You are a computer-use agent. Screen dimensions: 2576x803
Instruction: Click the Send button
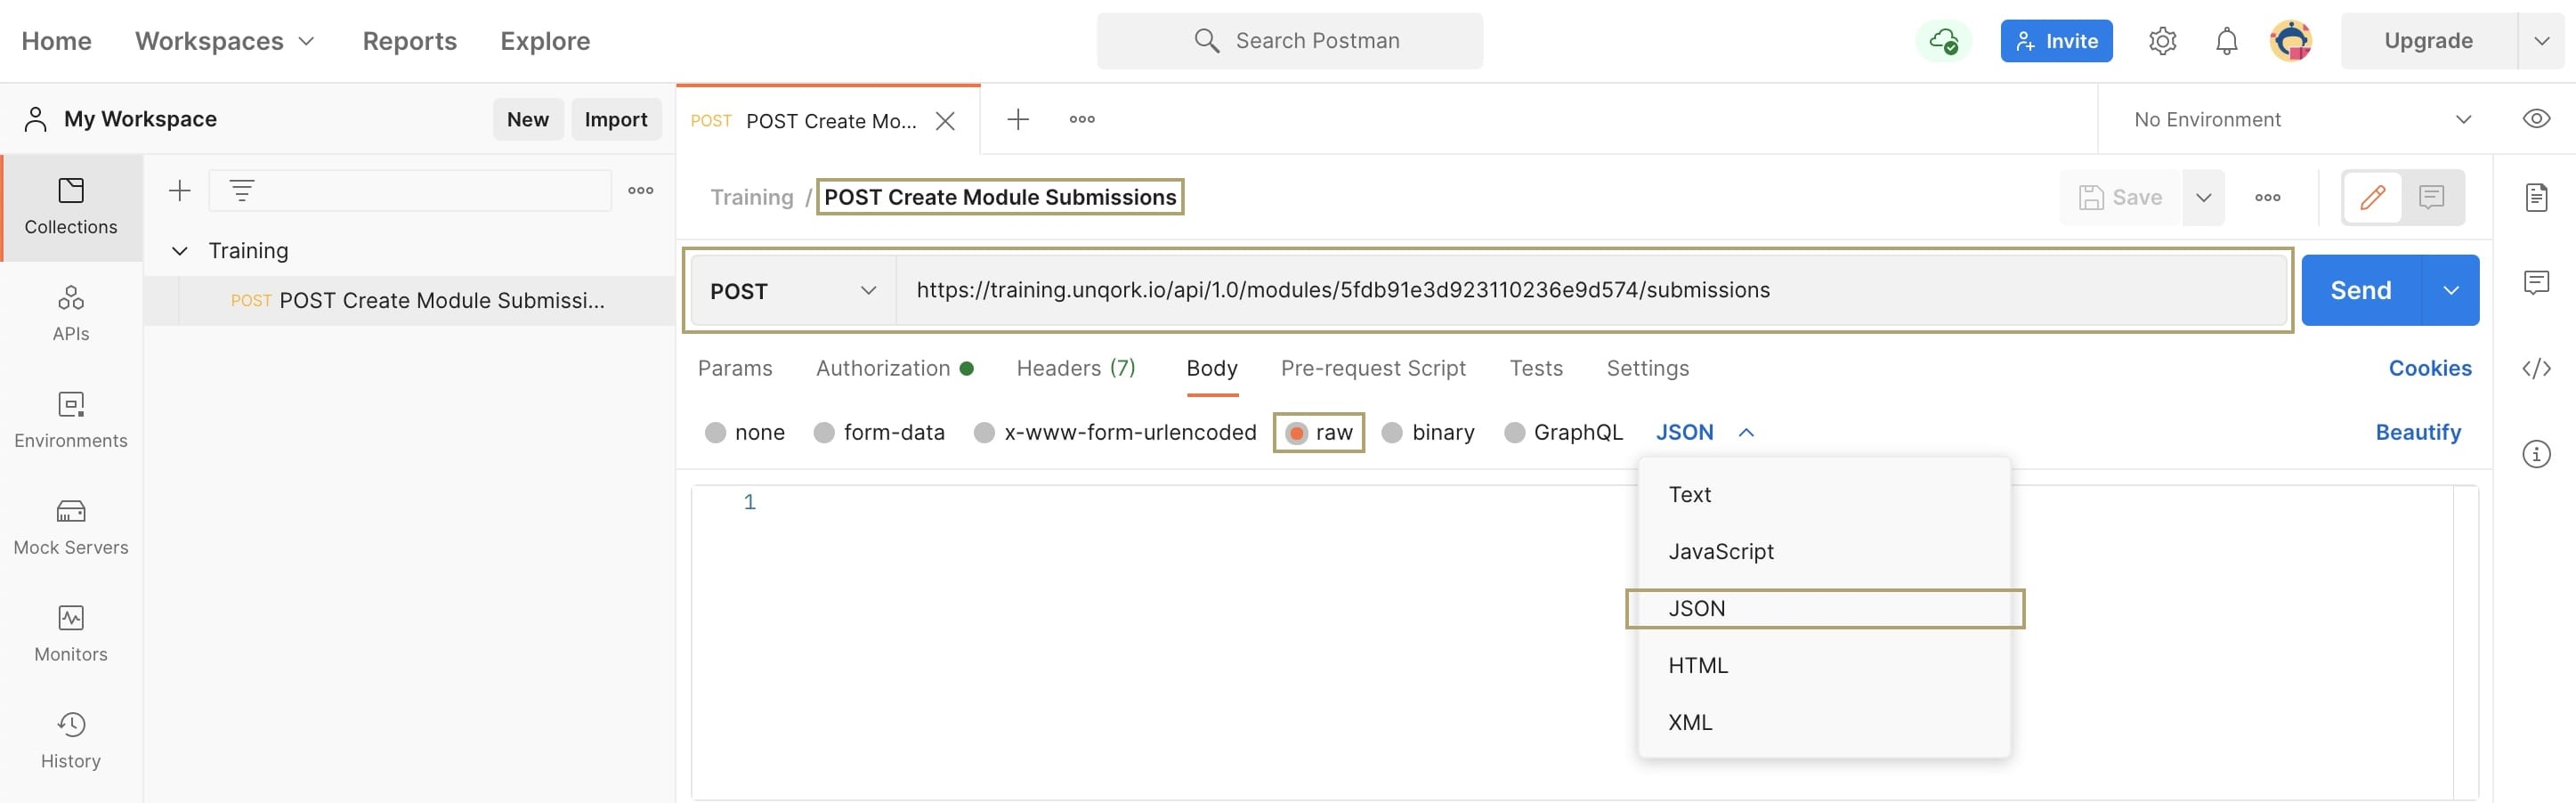point(2361,290)
